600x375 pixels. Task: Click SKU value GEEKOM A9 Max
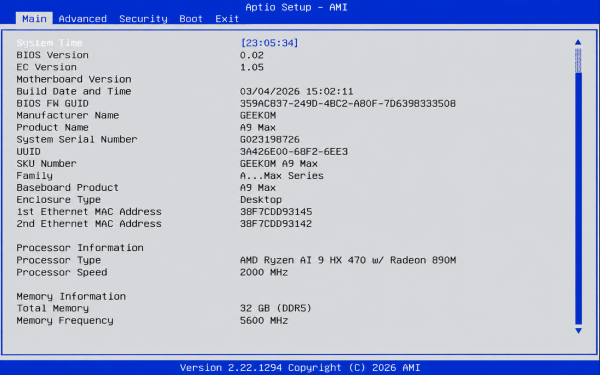click(279, 164)
